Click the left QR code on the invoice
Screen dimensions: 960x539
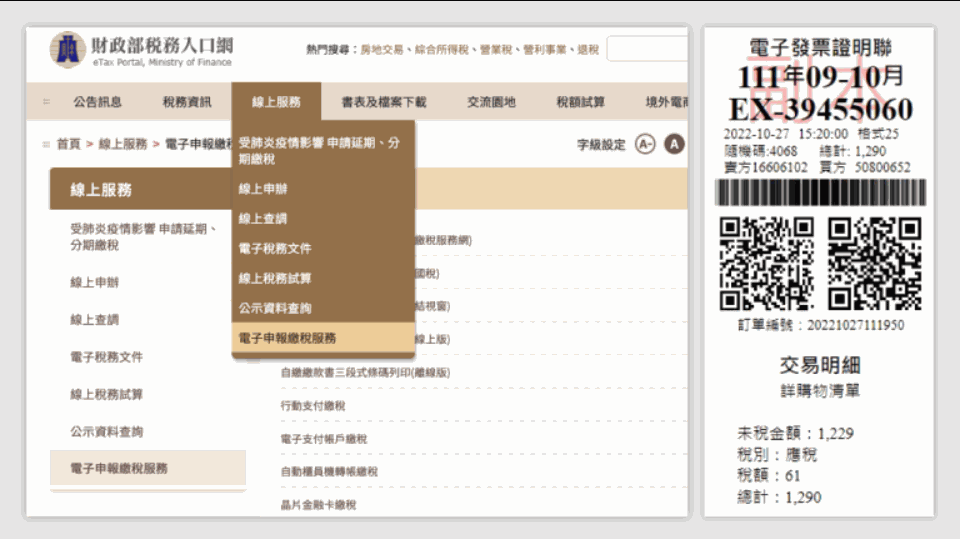[x=766, y=264]
